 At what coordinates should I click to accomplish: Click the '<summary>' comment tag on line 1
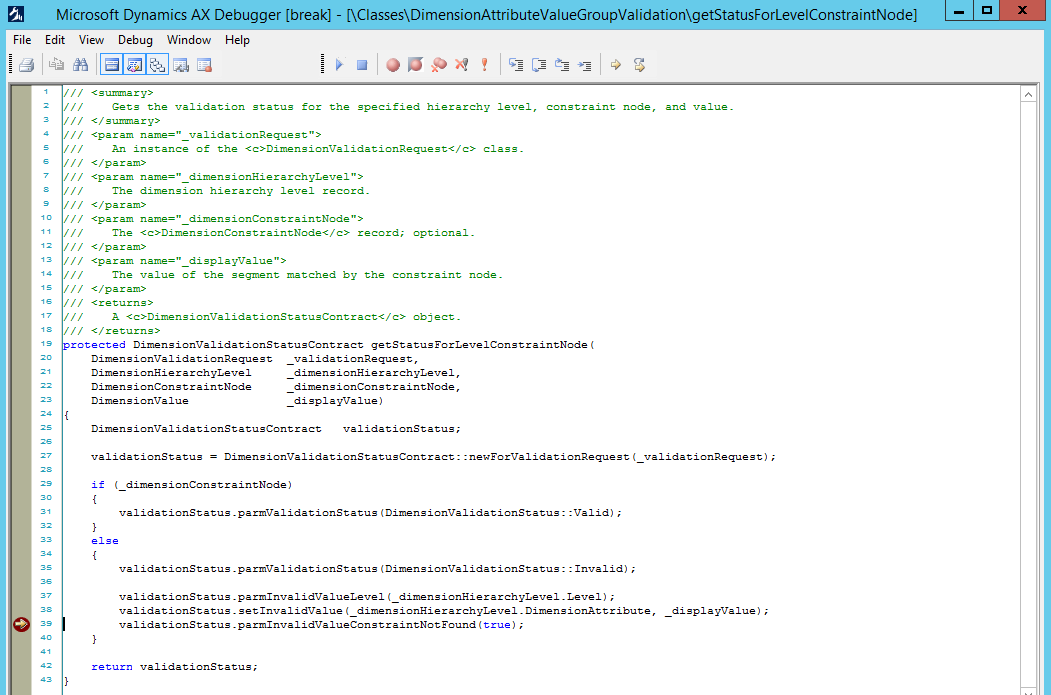pos(122,93)
